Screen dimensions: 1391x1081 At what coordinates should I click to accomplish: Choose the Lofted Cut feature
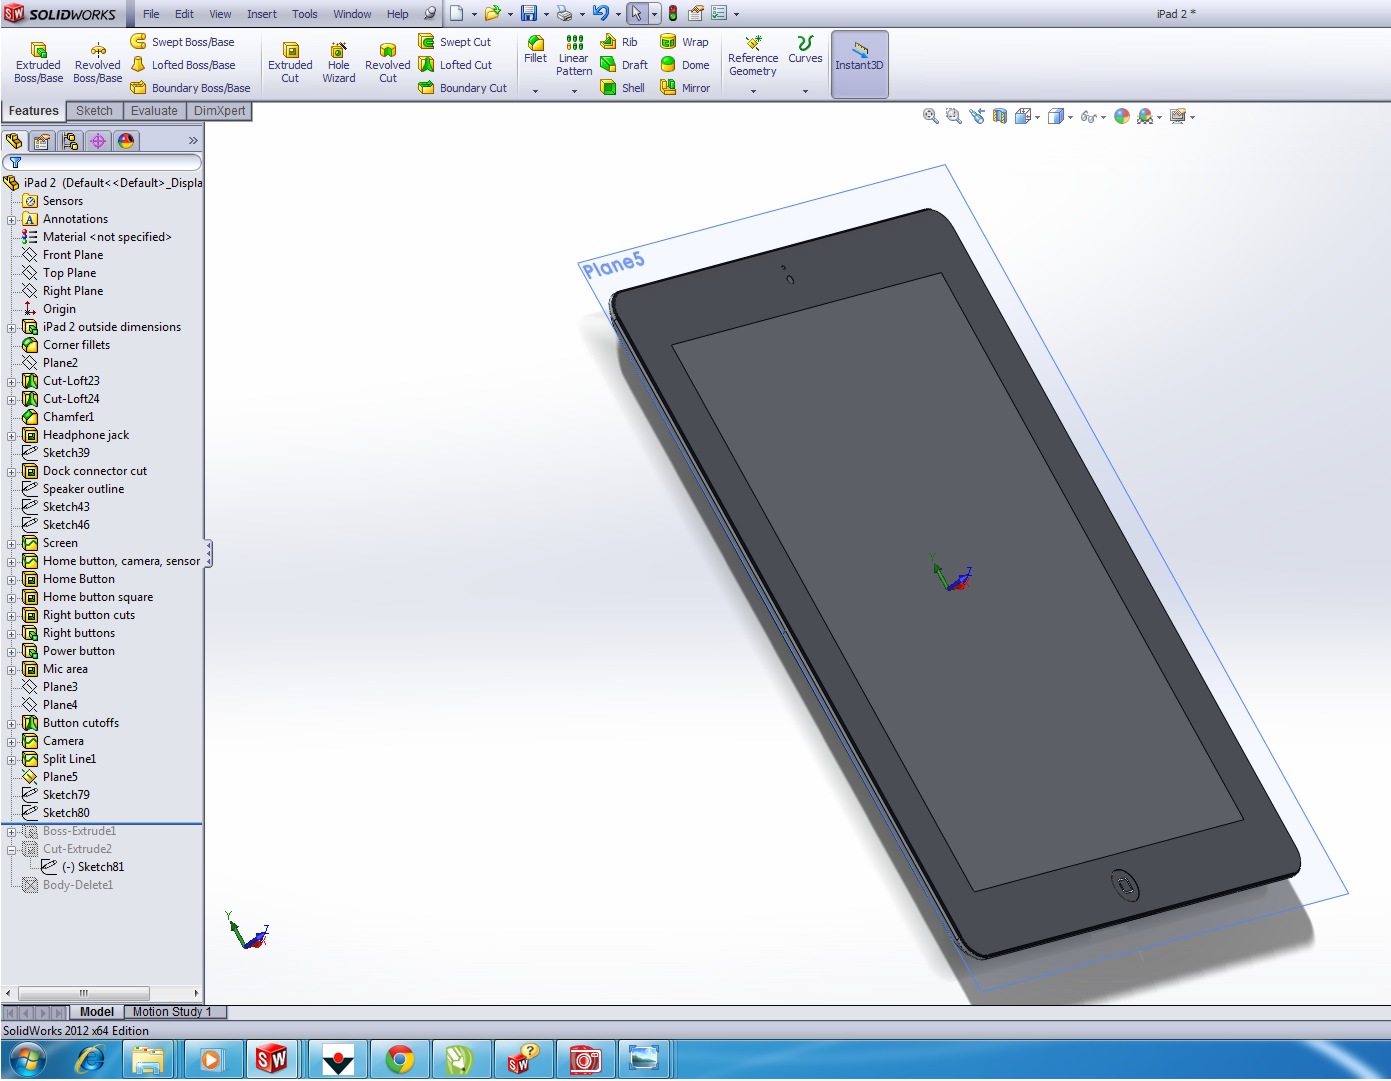click(x=456, y=65)
